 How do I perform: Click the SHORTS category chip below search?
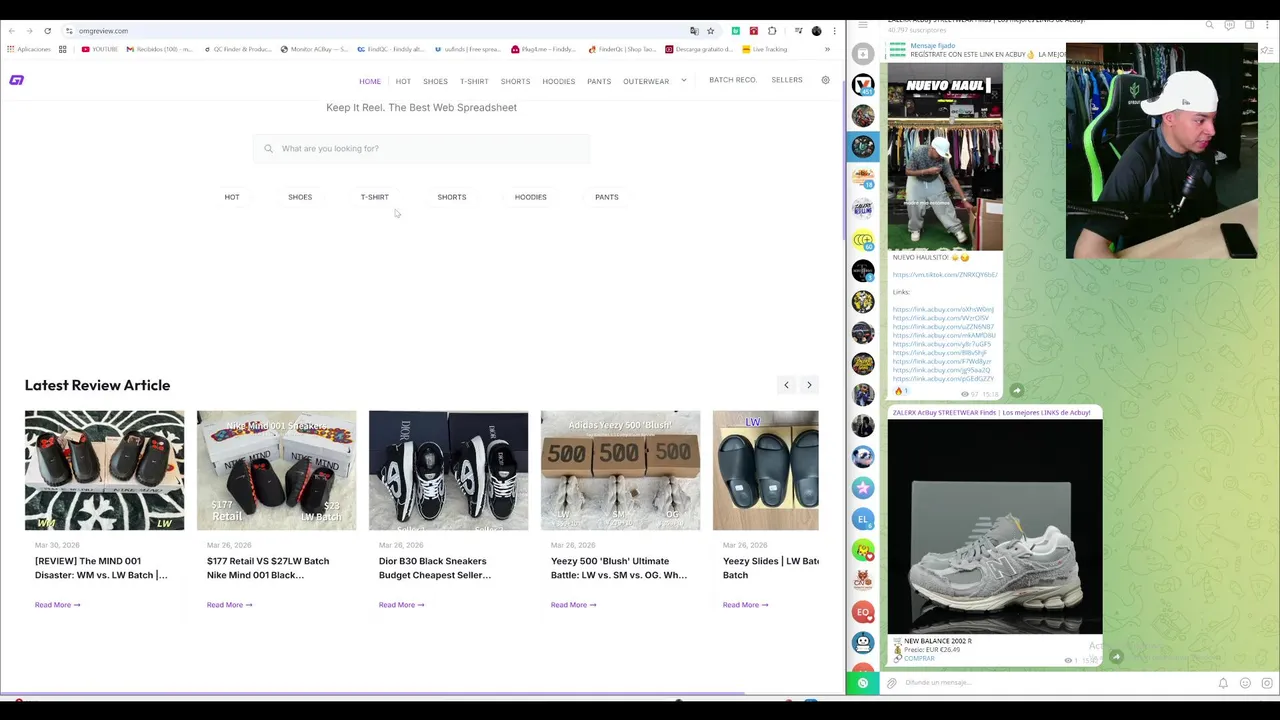tap(452, 197)
